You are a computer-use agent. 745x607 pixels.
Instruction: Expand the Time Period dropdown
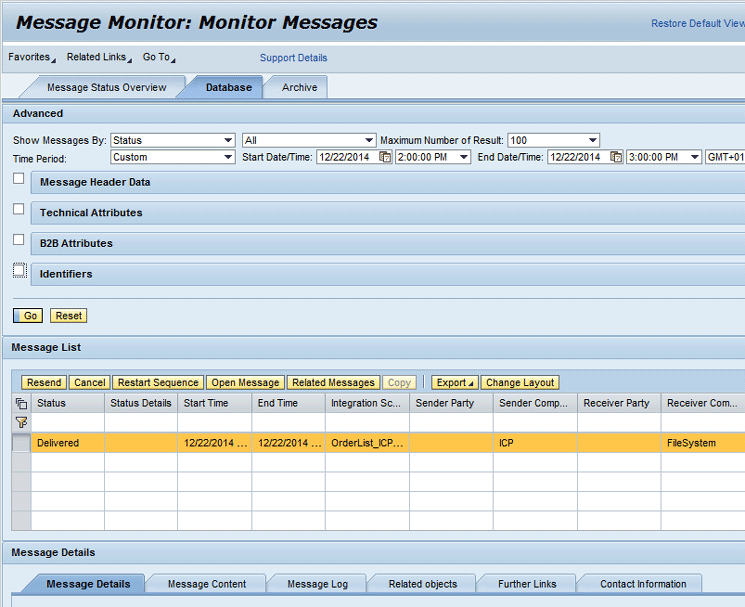pyautogui.click(x=172, y=157)
